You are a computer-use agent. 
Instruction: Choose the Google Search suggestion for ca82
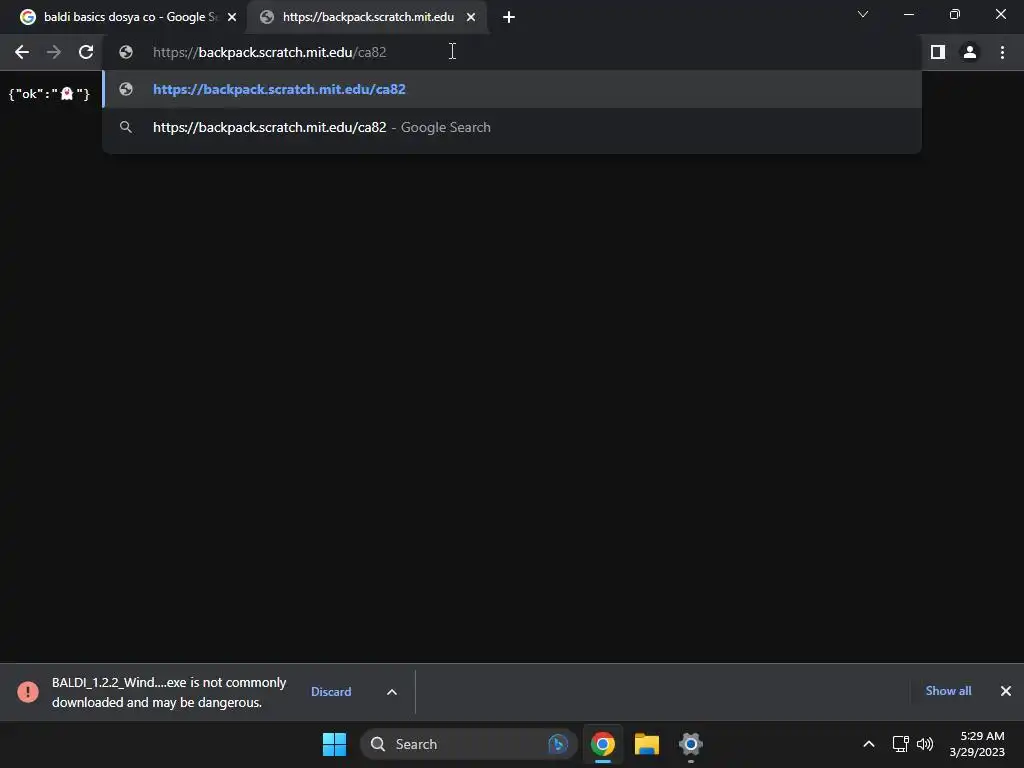pyautogui.click(x=512, y=127)
